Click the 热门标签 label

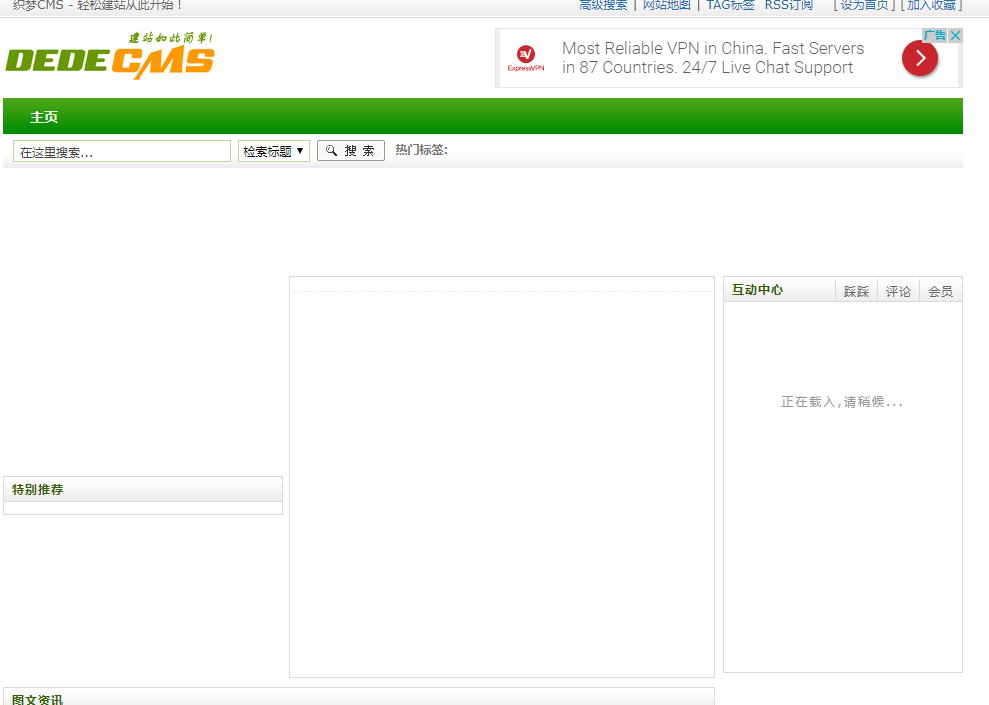click(421, 150)
